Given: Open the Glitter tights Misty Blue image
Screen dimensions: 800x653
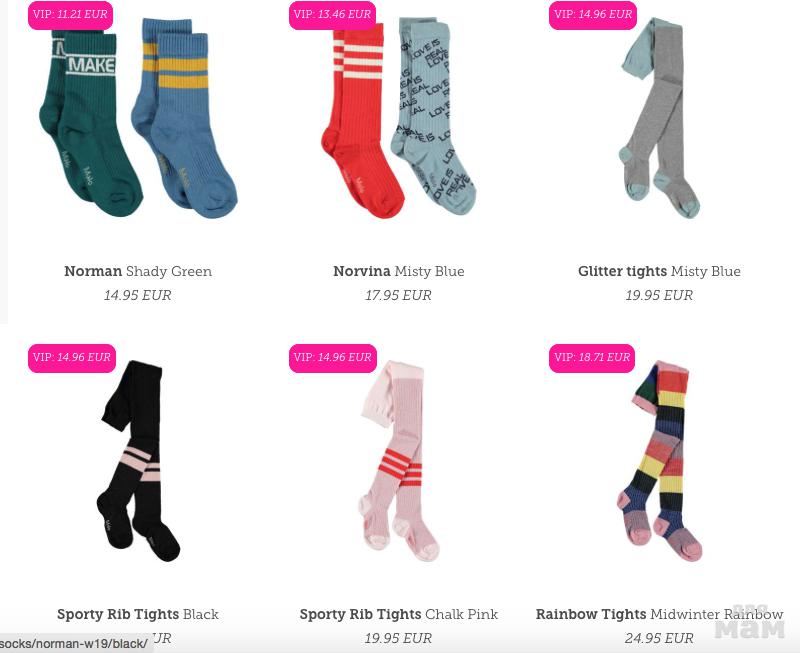Looking at the screenshot, I should pyautogui.click(x=660, y=118).
